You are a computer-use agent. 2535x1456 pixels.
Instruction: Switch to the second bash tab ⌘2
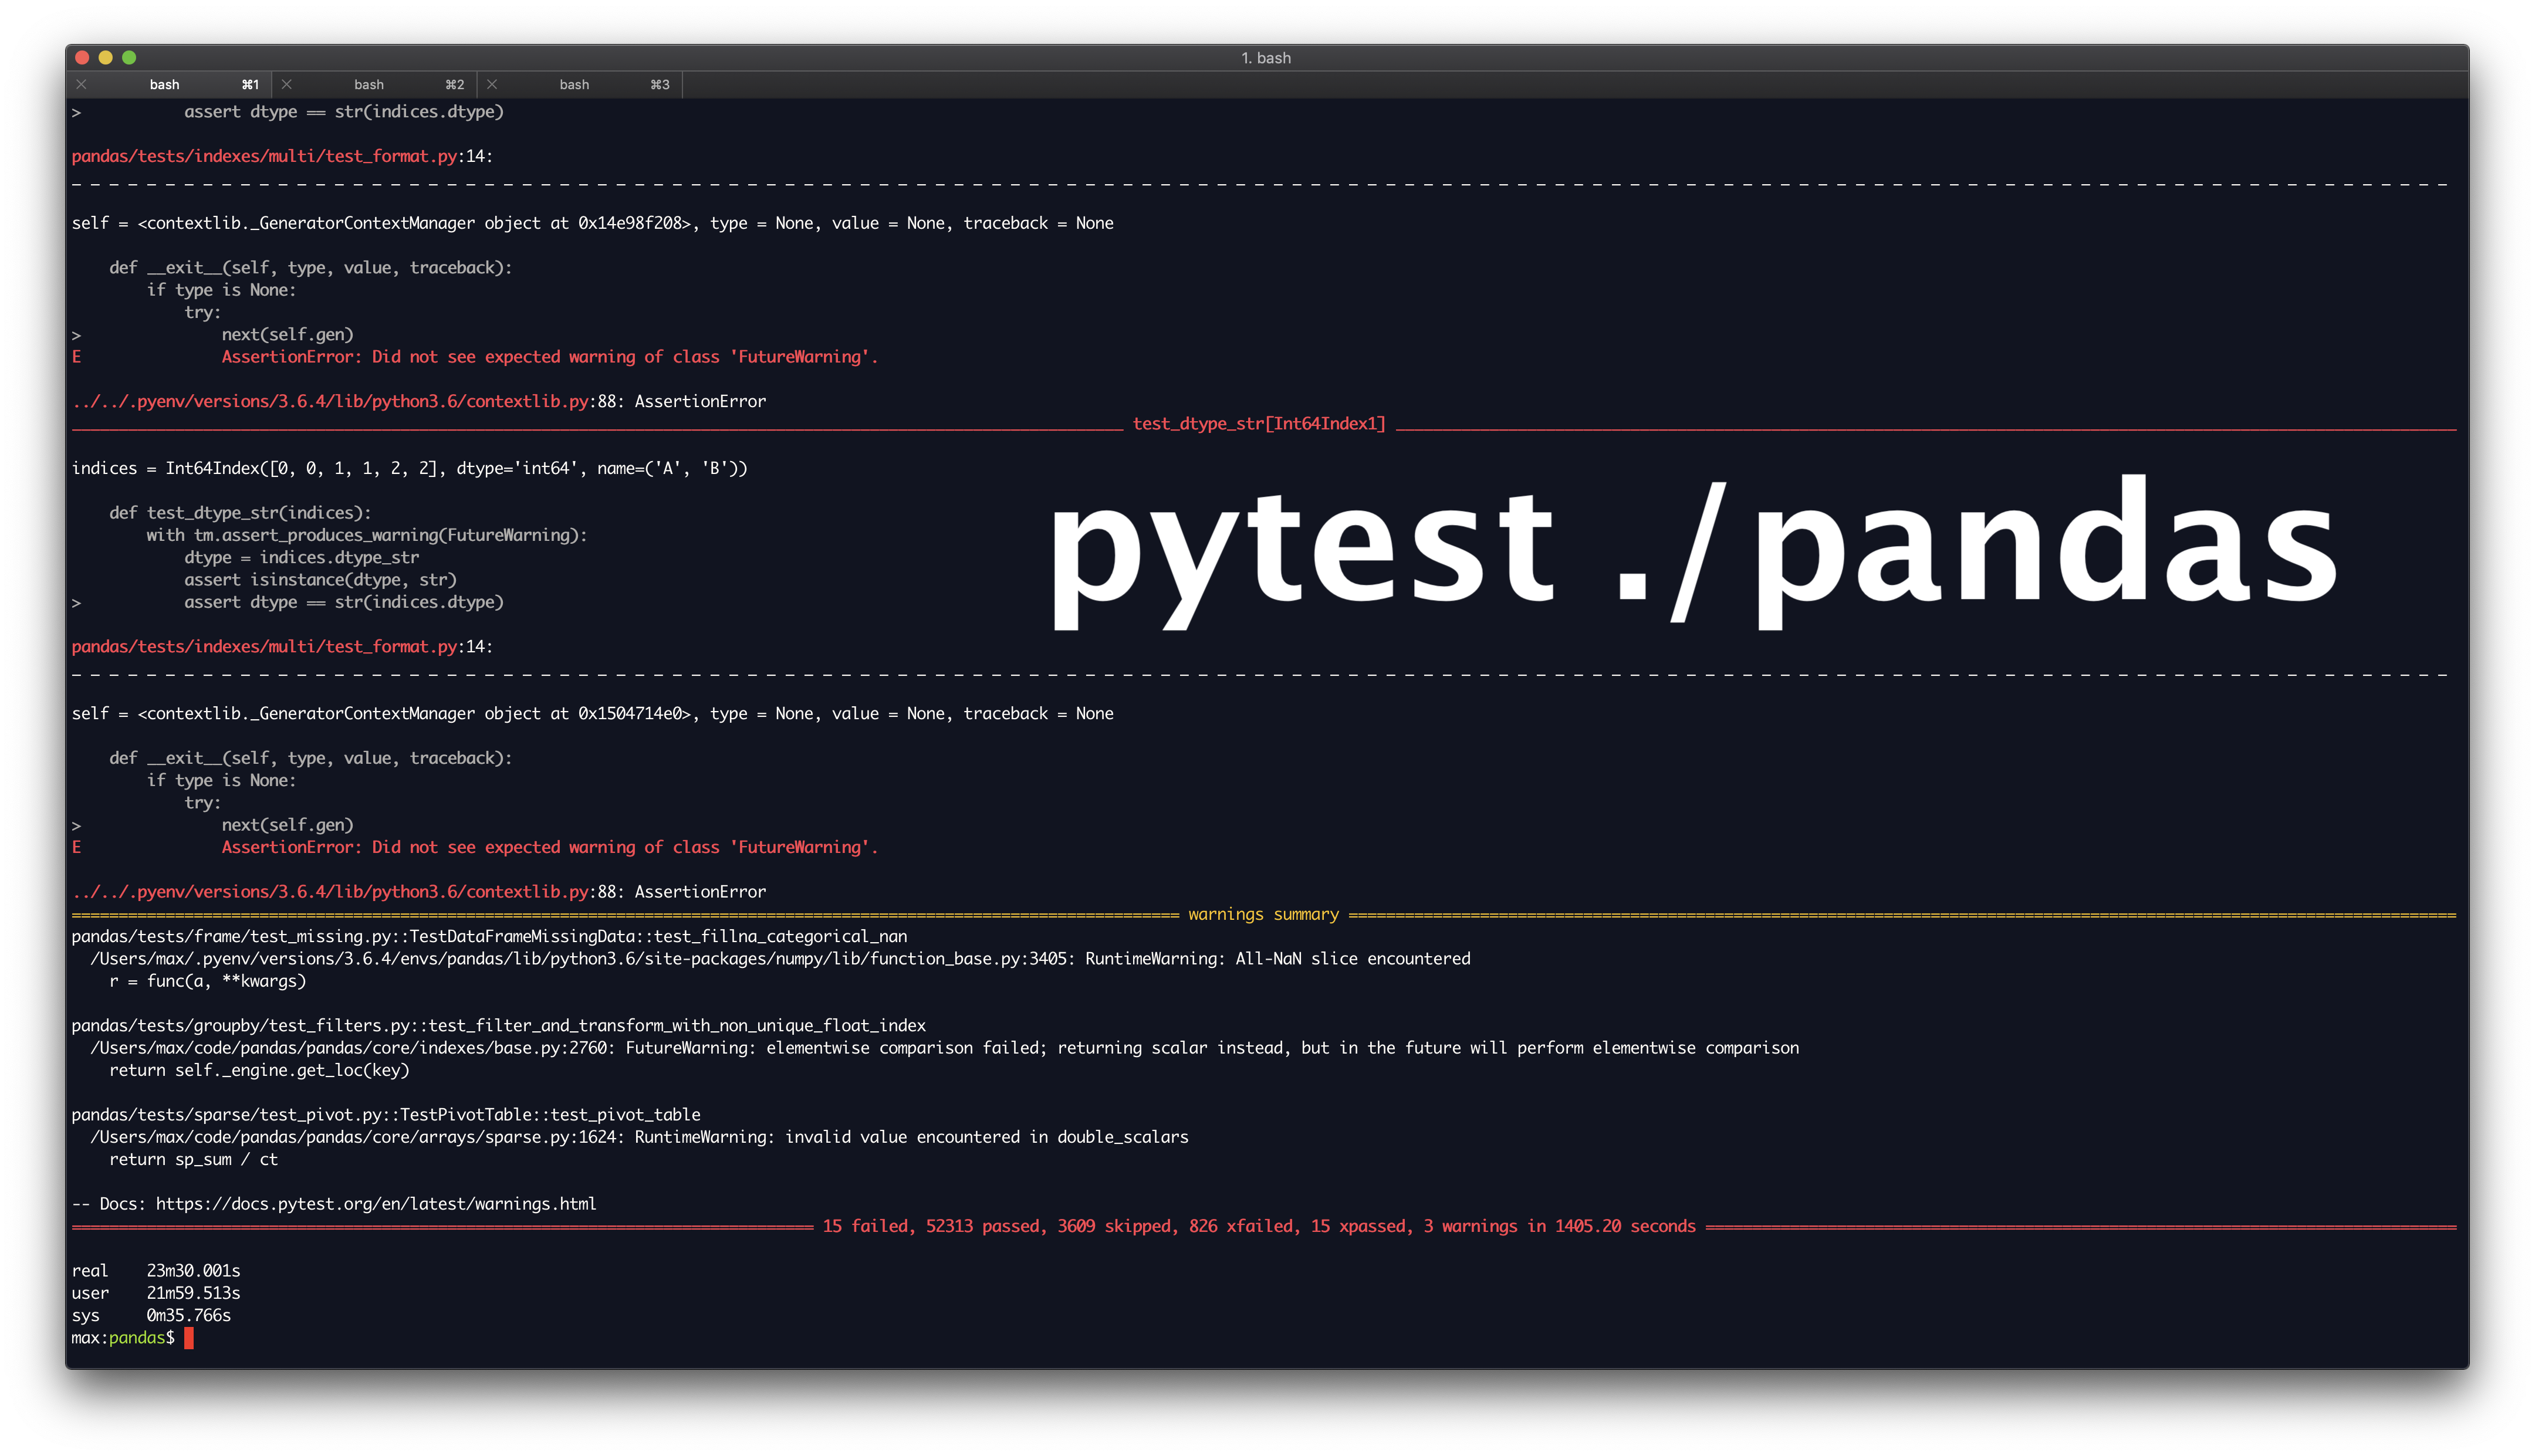tap(375, 85)
